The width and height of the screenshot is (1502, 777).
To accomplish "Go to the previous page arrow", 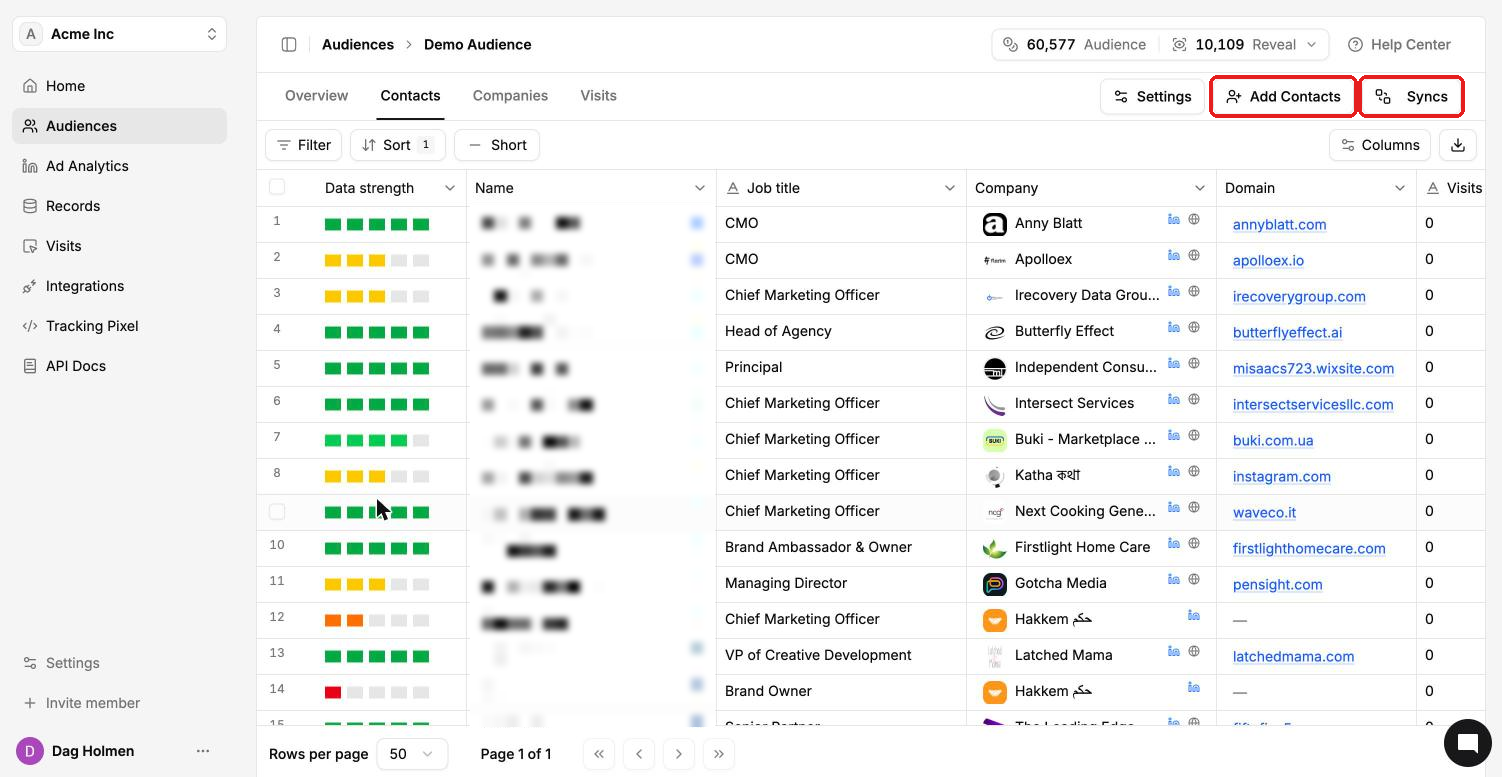I will tap(639, 754).
